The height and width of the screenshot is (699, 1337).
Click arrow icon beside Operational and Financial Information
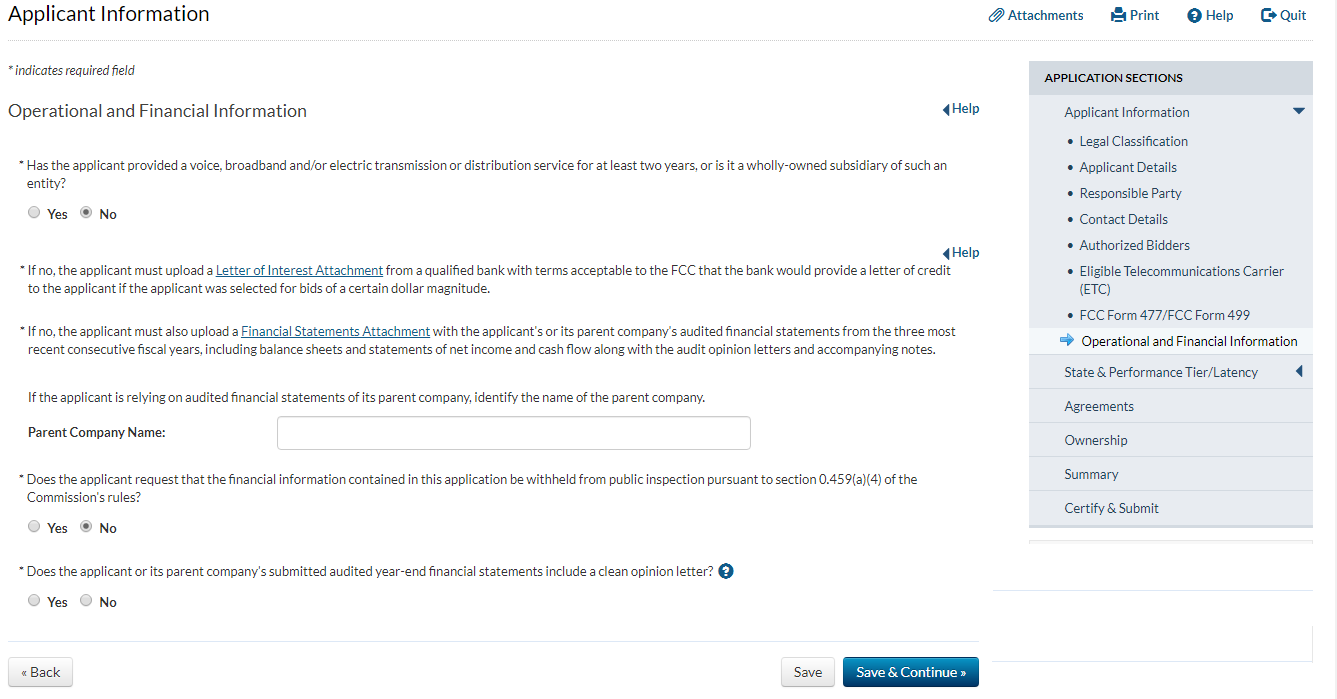tap(1067, 341)
